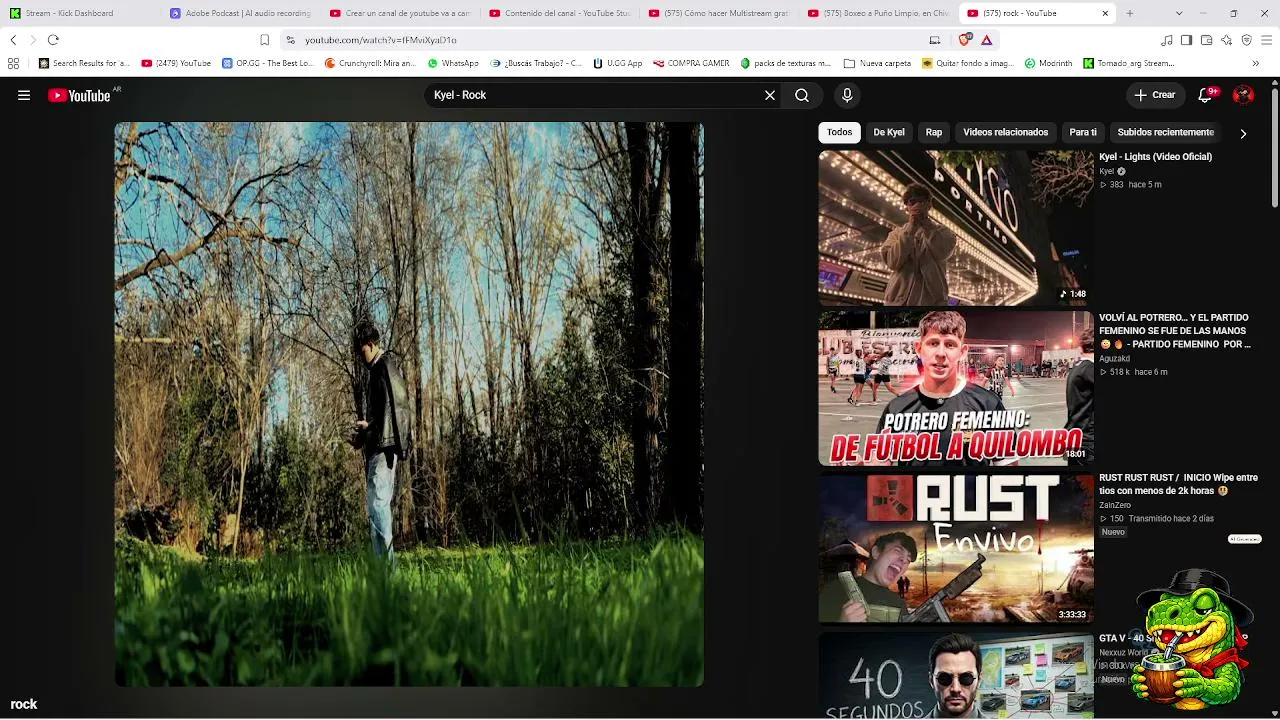
Task: Toggle the browser sidebar panel icon
Action: (x=1186, y=40)
